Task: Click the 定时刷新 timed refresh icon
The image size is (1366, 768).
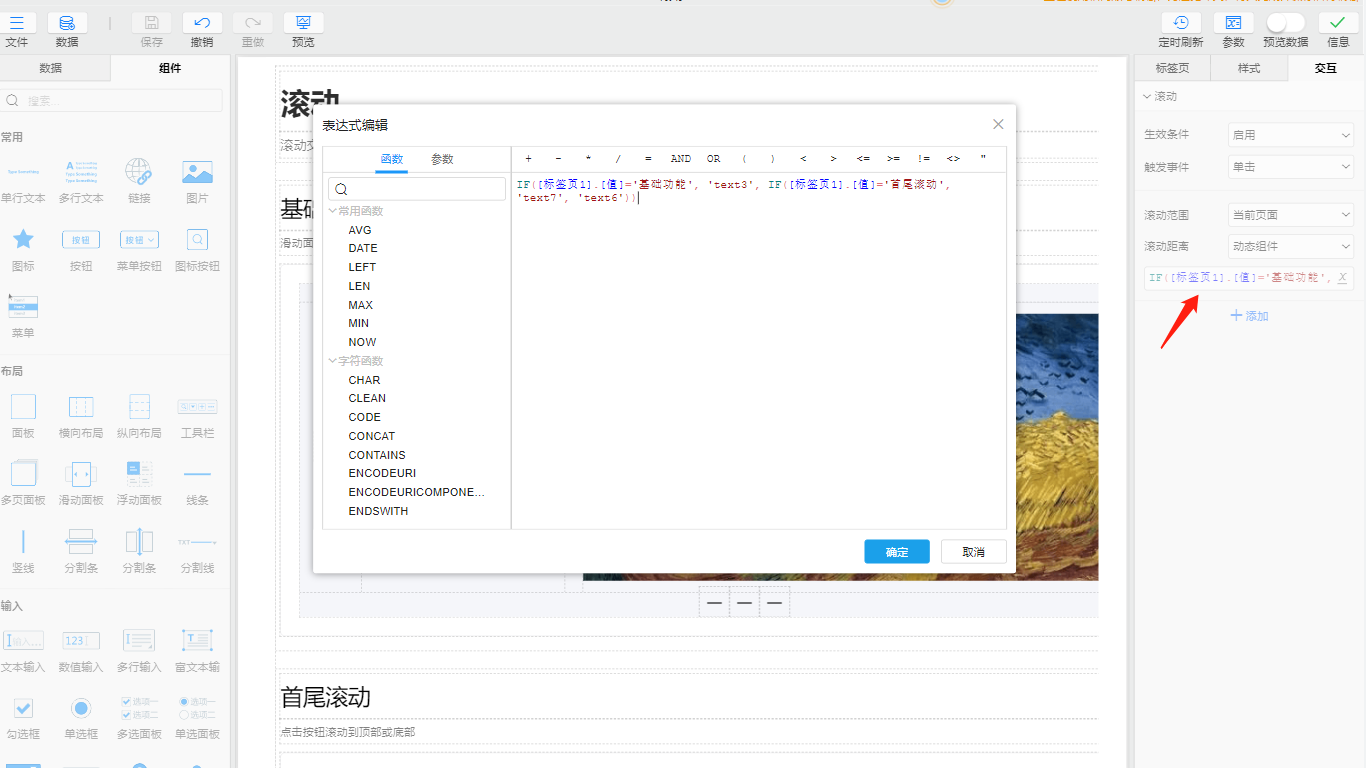Action: click(1181, 22)
